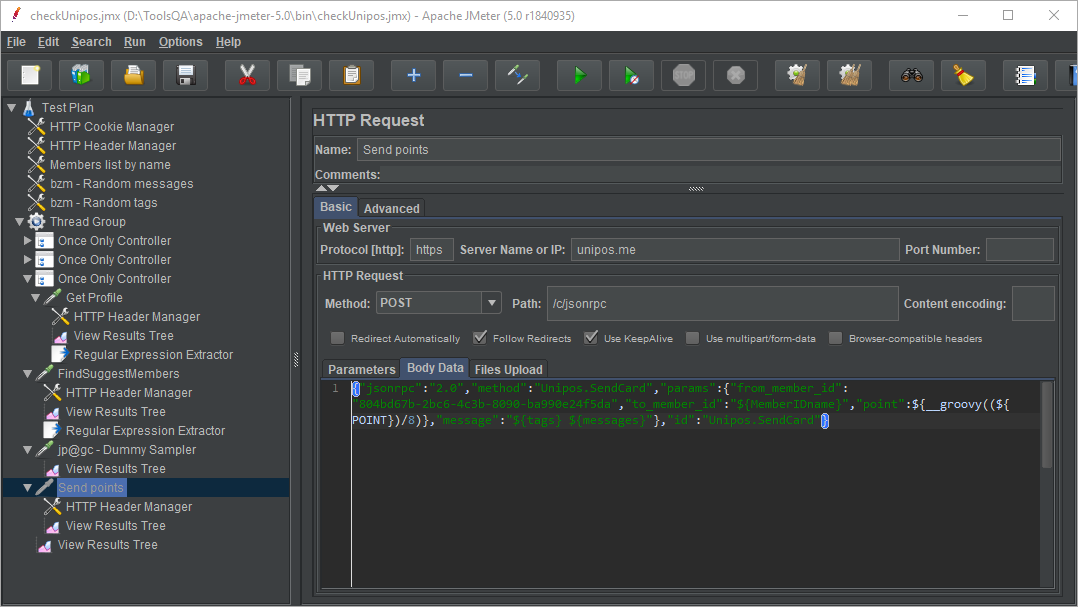
Task: Click the green Start run icon
Action: pos(578,75)
